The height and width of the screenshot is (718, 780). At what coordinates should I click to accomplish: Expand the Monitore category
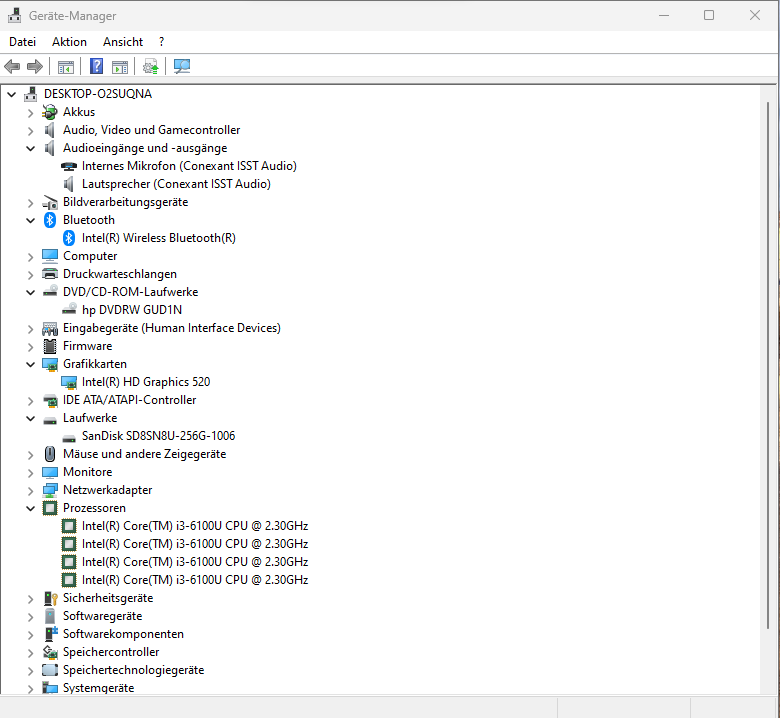tap(30, 473)
